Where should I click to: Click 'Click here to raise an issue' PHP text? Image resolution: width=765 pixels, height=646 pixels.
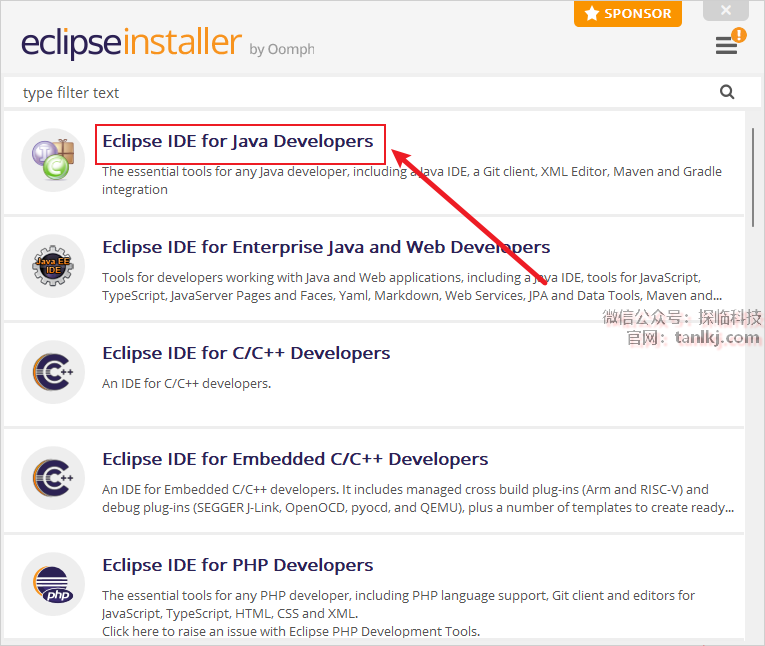[291, 631]
